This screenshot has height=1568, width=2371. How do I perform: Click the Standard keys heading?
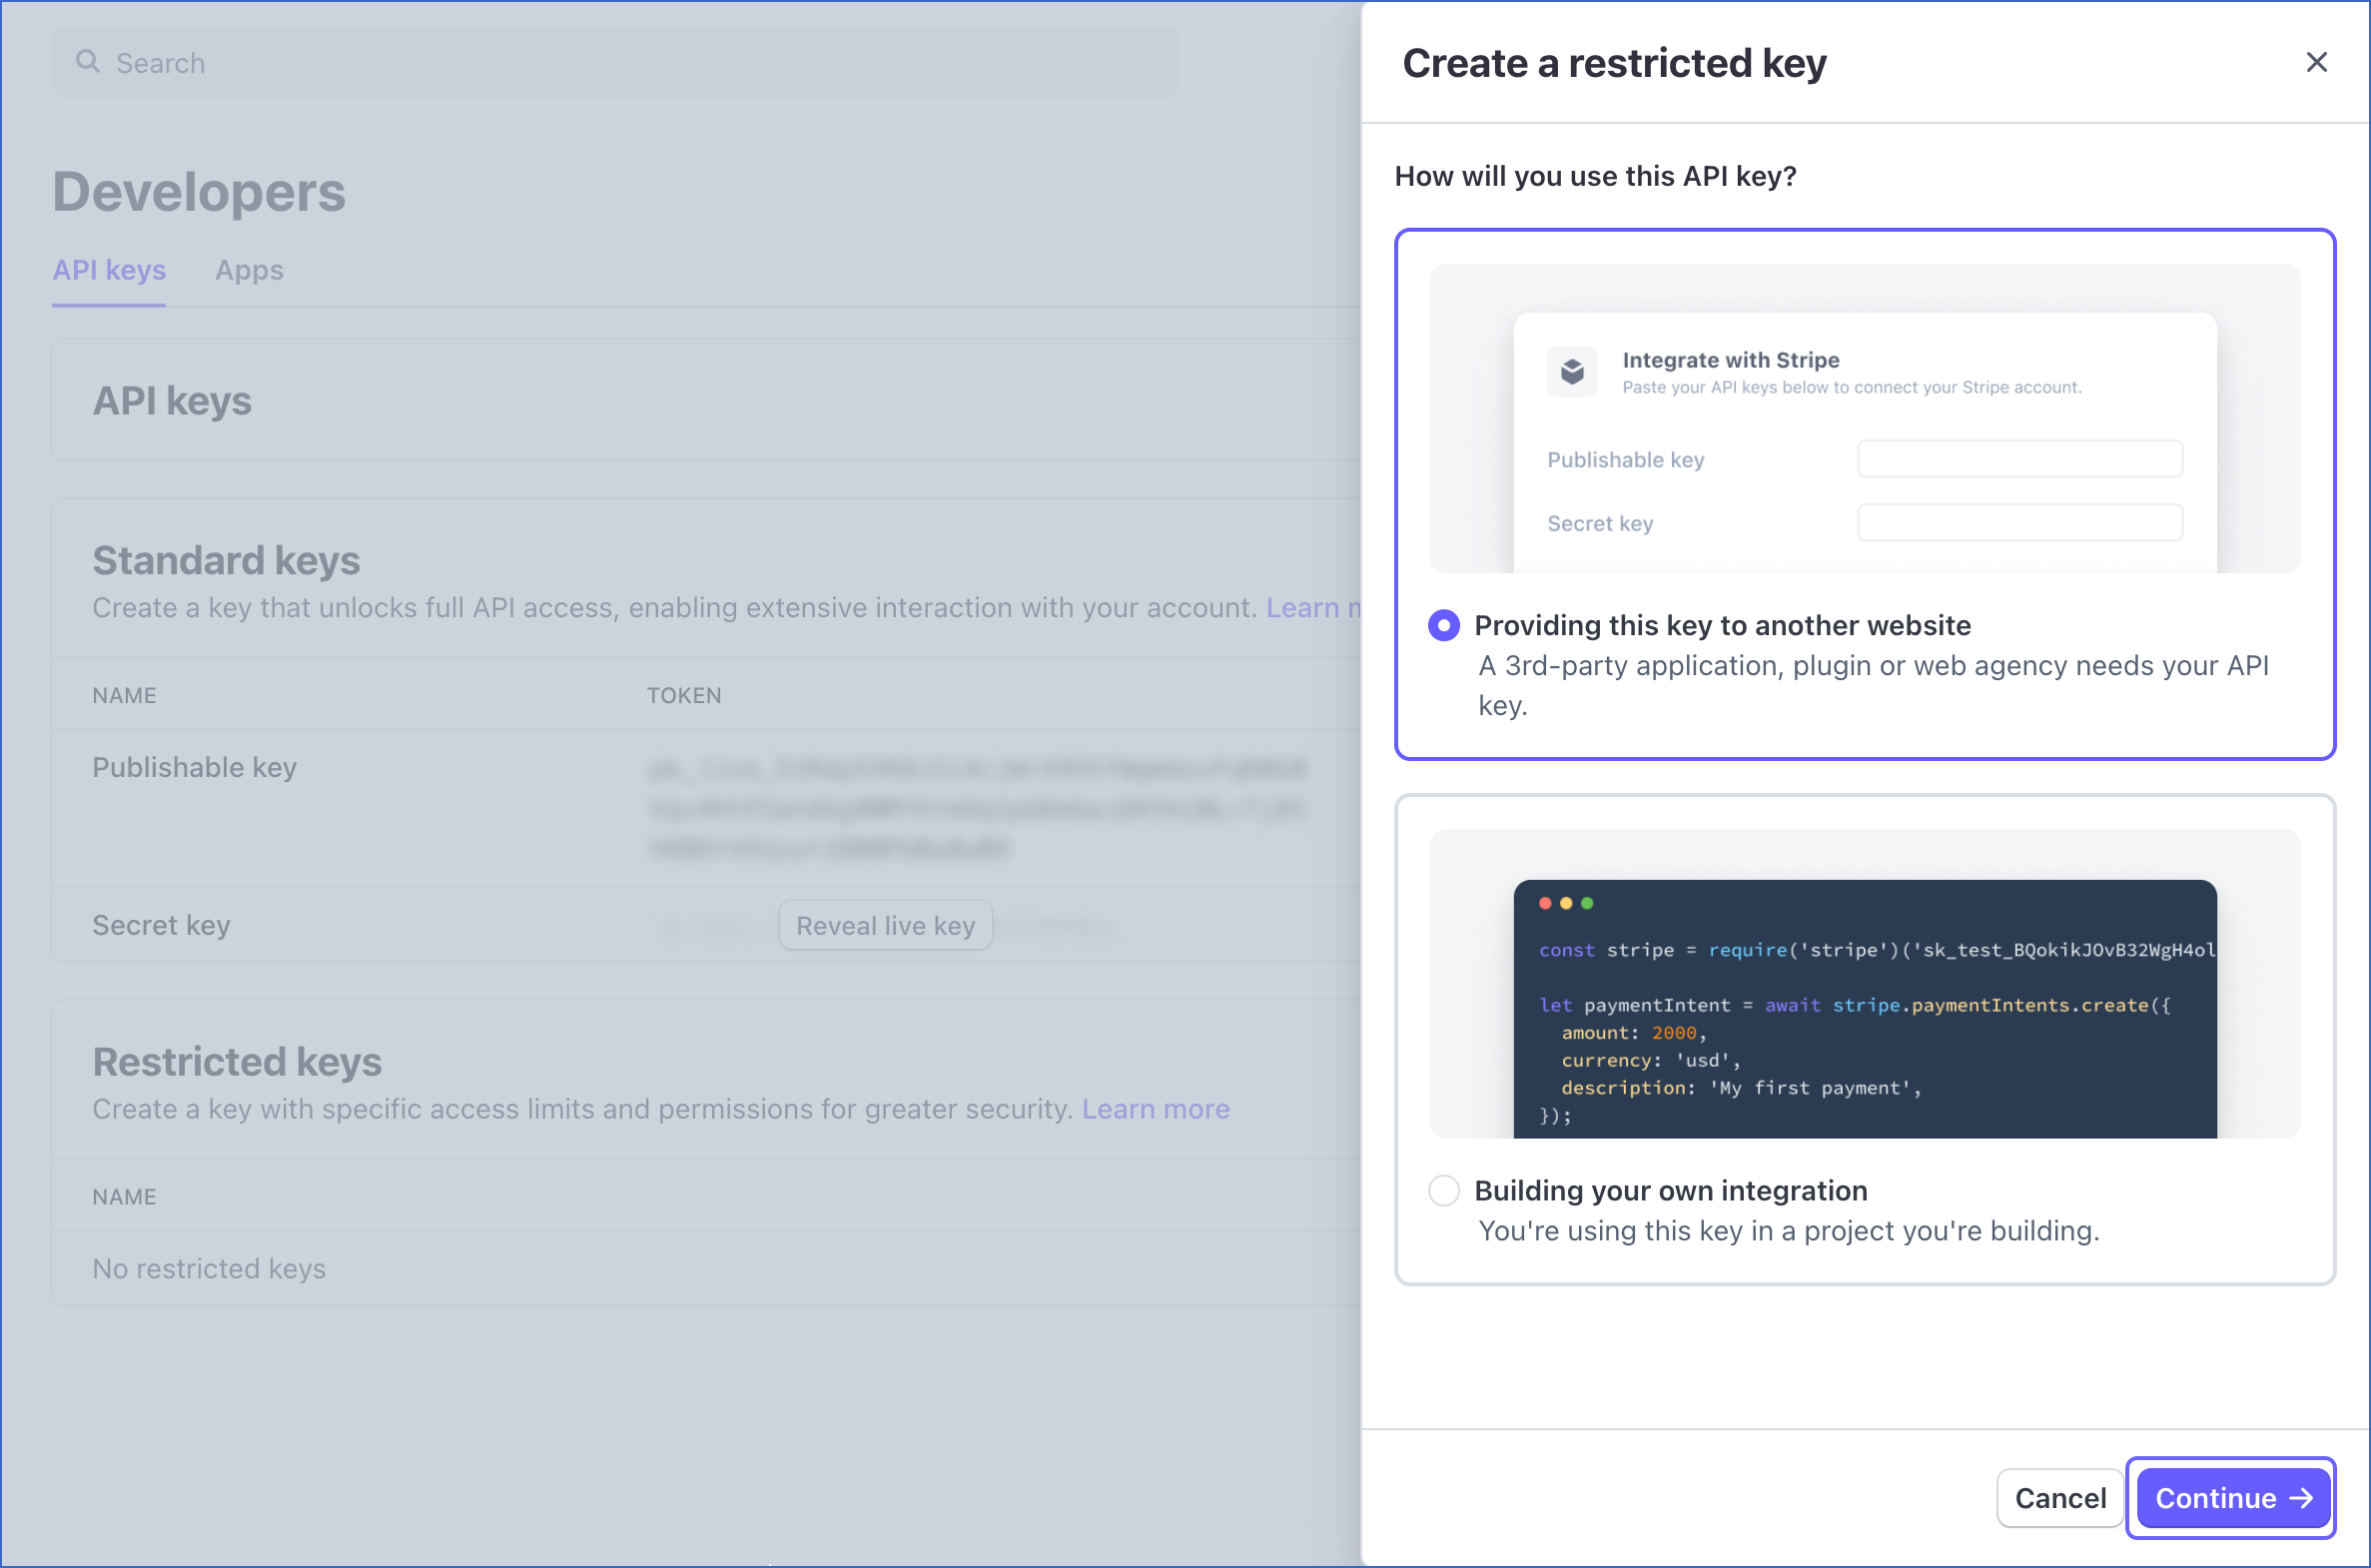pos(226,560)
